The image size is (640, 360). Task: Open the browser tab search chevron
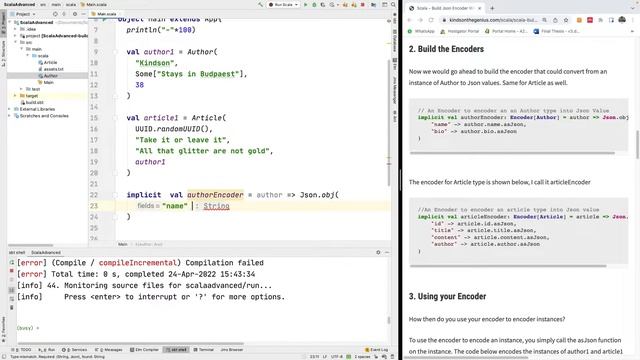tap(632, 8)
